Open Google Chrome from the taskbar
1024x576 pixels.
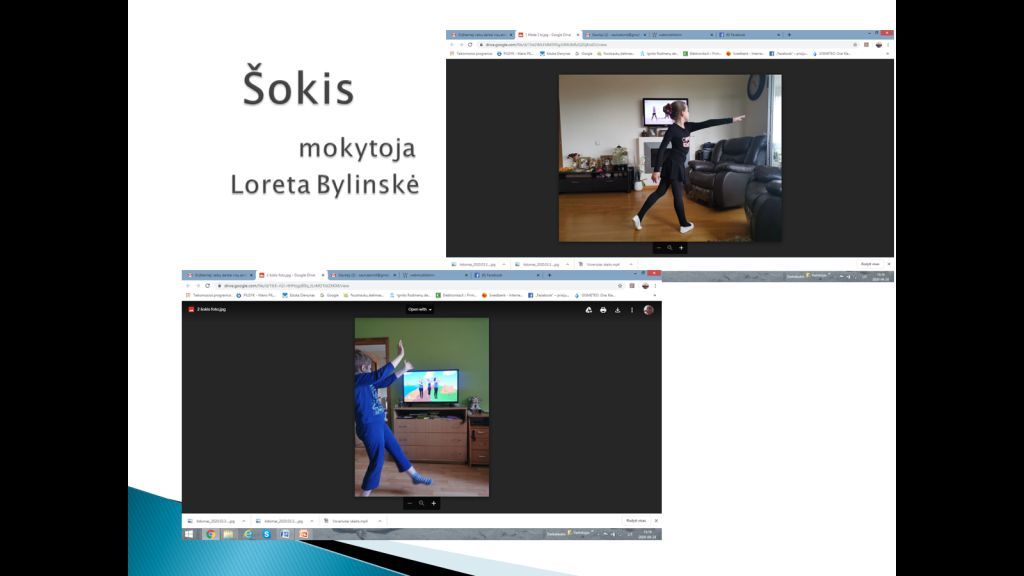pyautogui.click(x=210, y=534)
